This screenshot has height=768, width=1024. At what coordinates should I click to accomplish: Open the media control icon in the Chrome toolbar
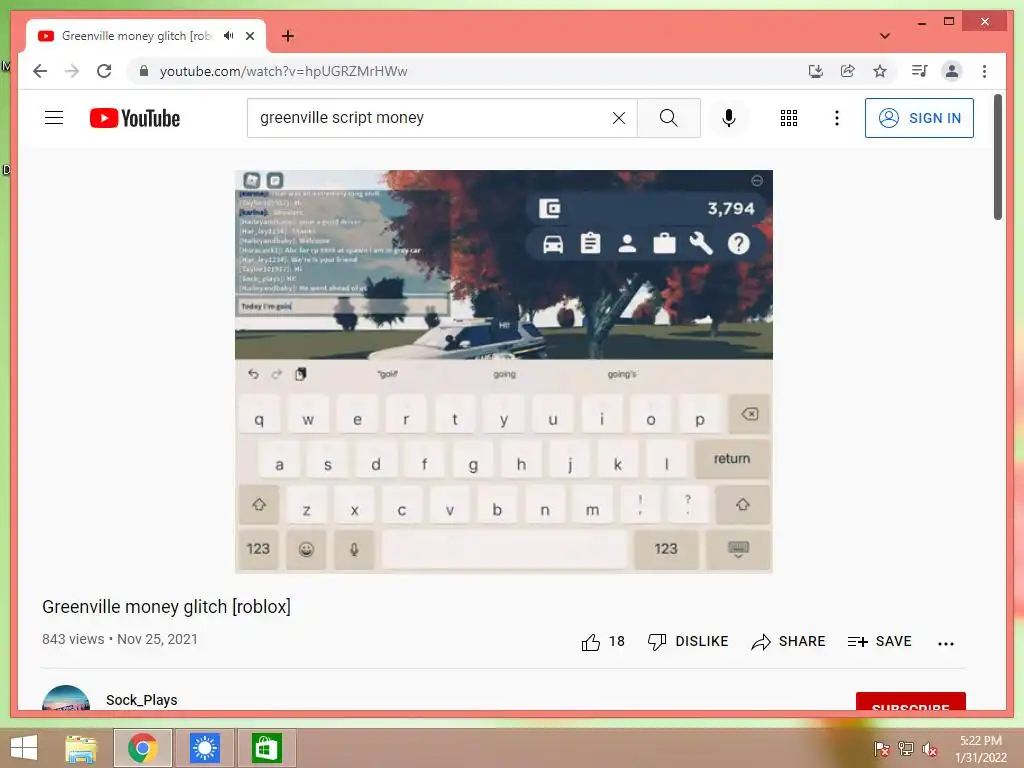[920, 71]
